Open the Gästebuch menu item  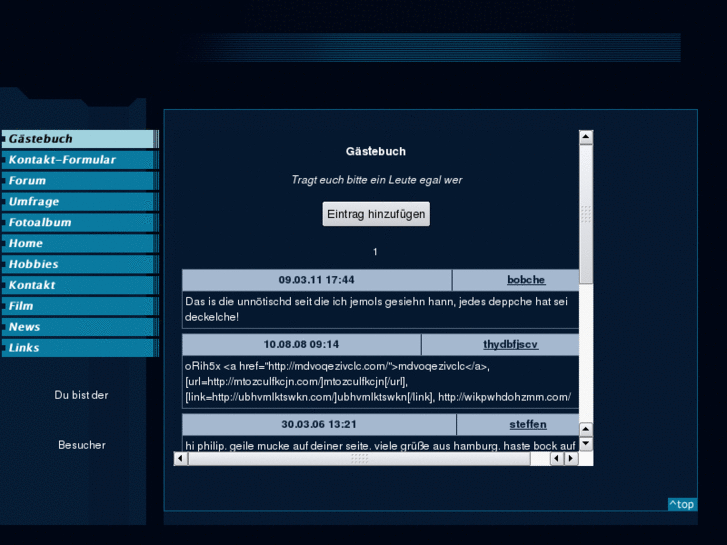80,139
